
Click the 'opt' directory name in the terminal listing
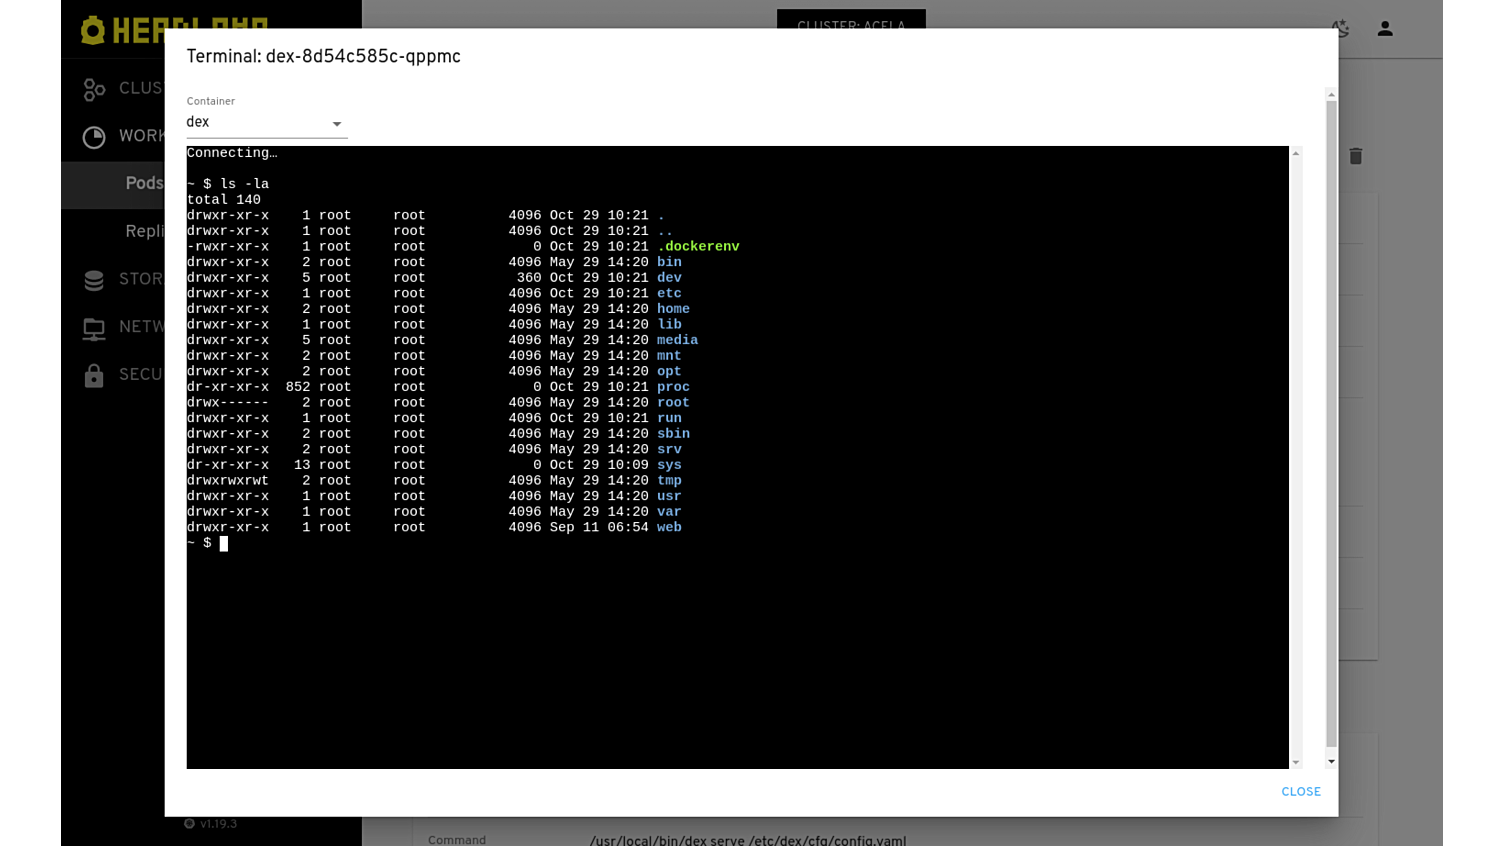click(x=669, y=372)
